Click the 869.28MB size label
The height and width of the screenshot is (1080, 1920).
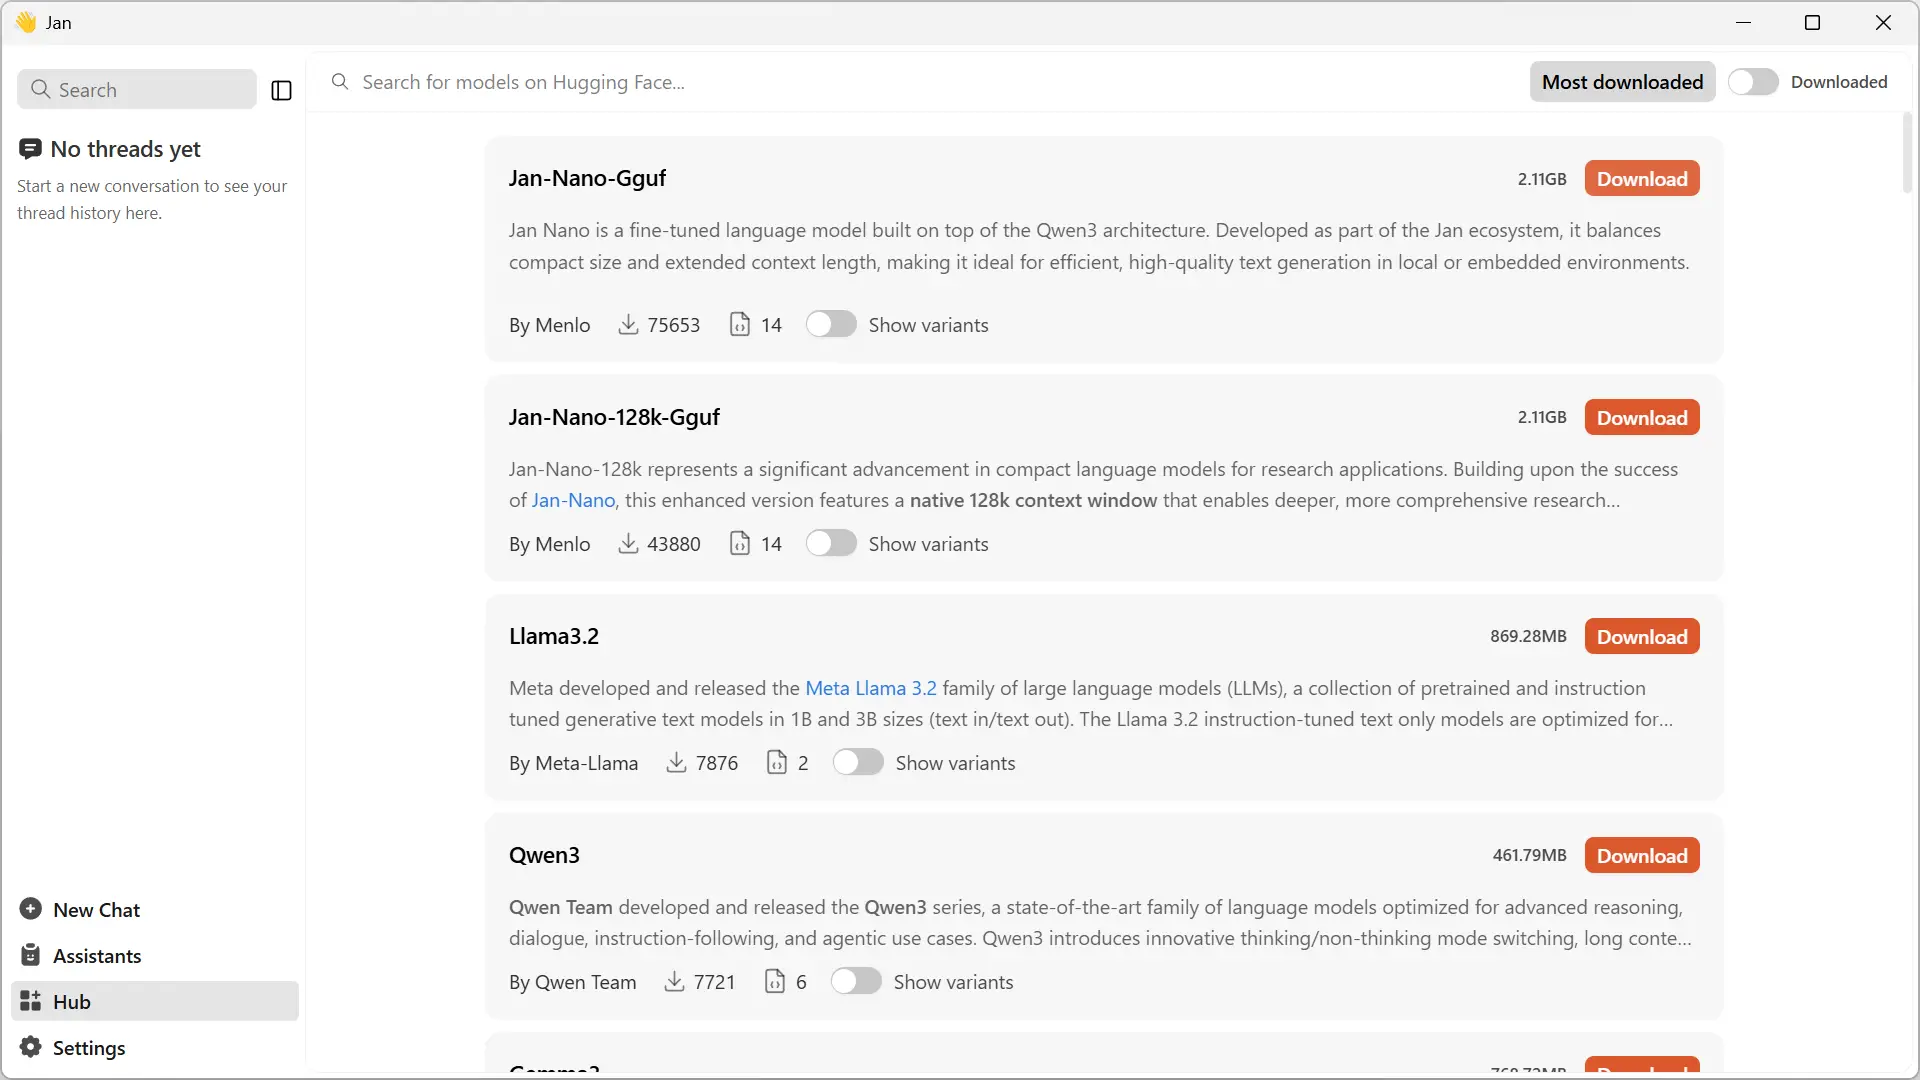[x=1528, y=637]
